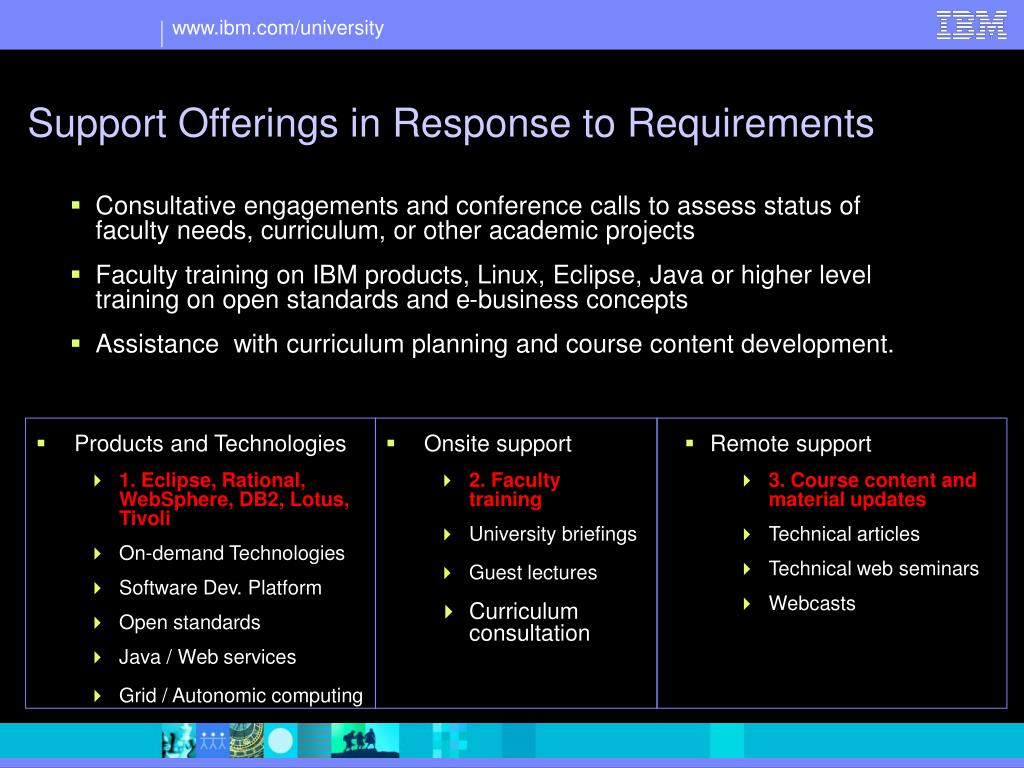The image size is (1024, 768).
Task: Click the arrow bullet beside Curriculum consultation
Action: 448,612
